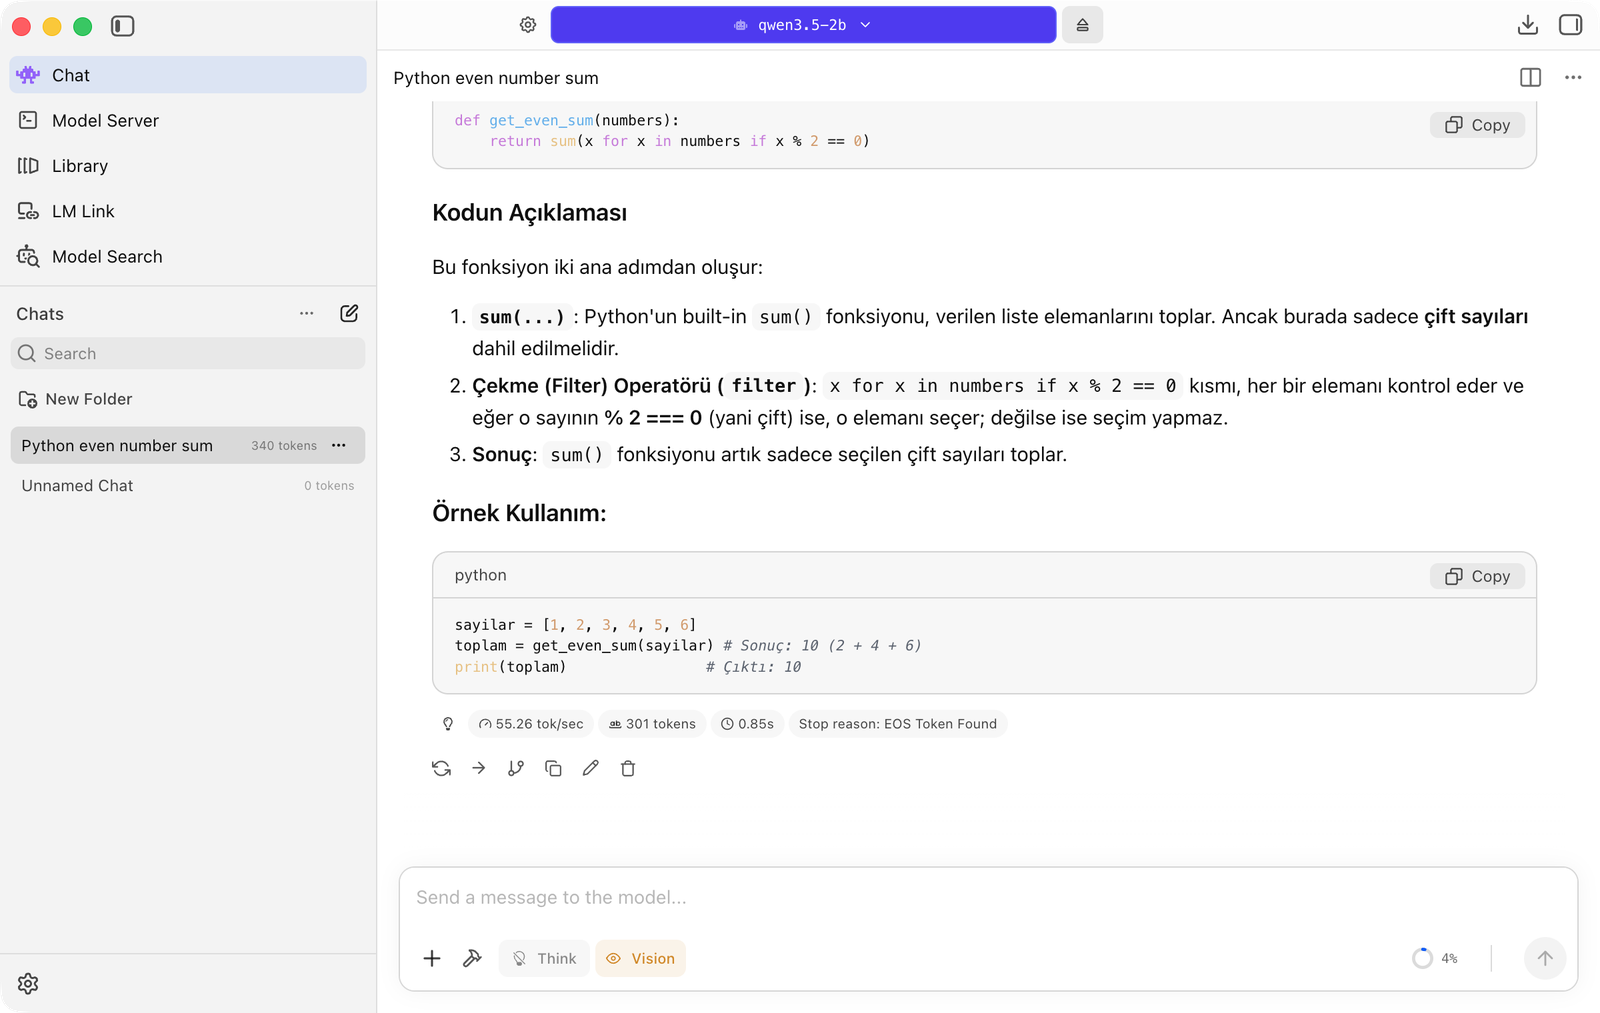This screenshot has height=1013, width=1600.
Task: Eject the loaded model
Action: point(1082,25)
